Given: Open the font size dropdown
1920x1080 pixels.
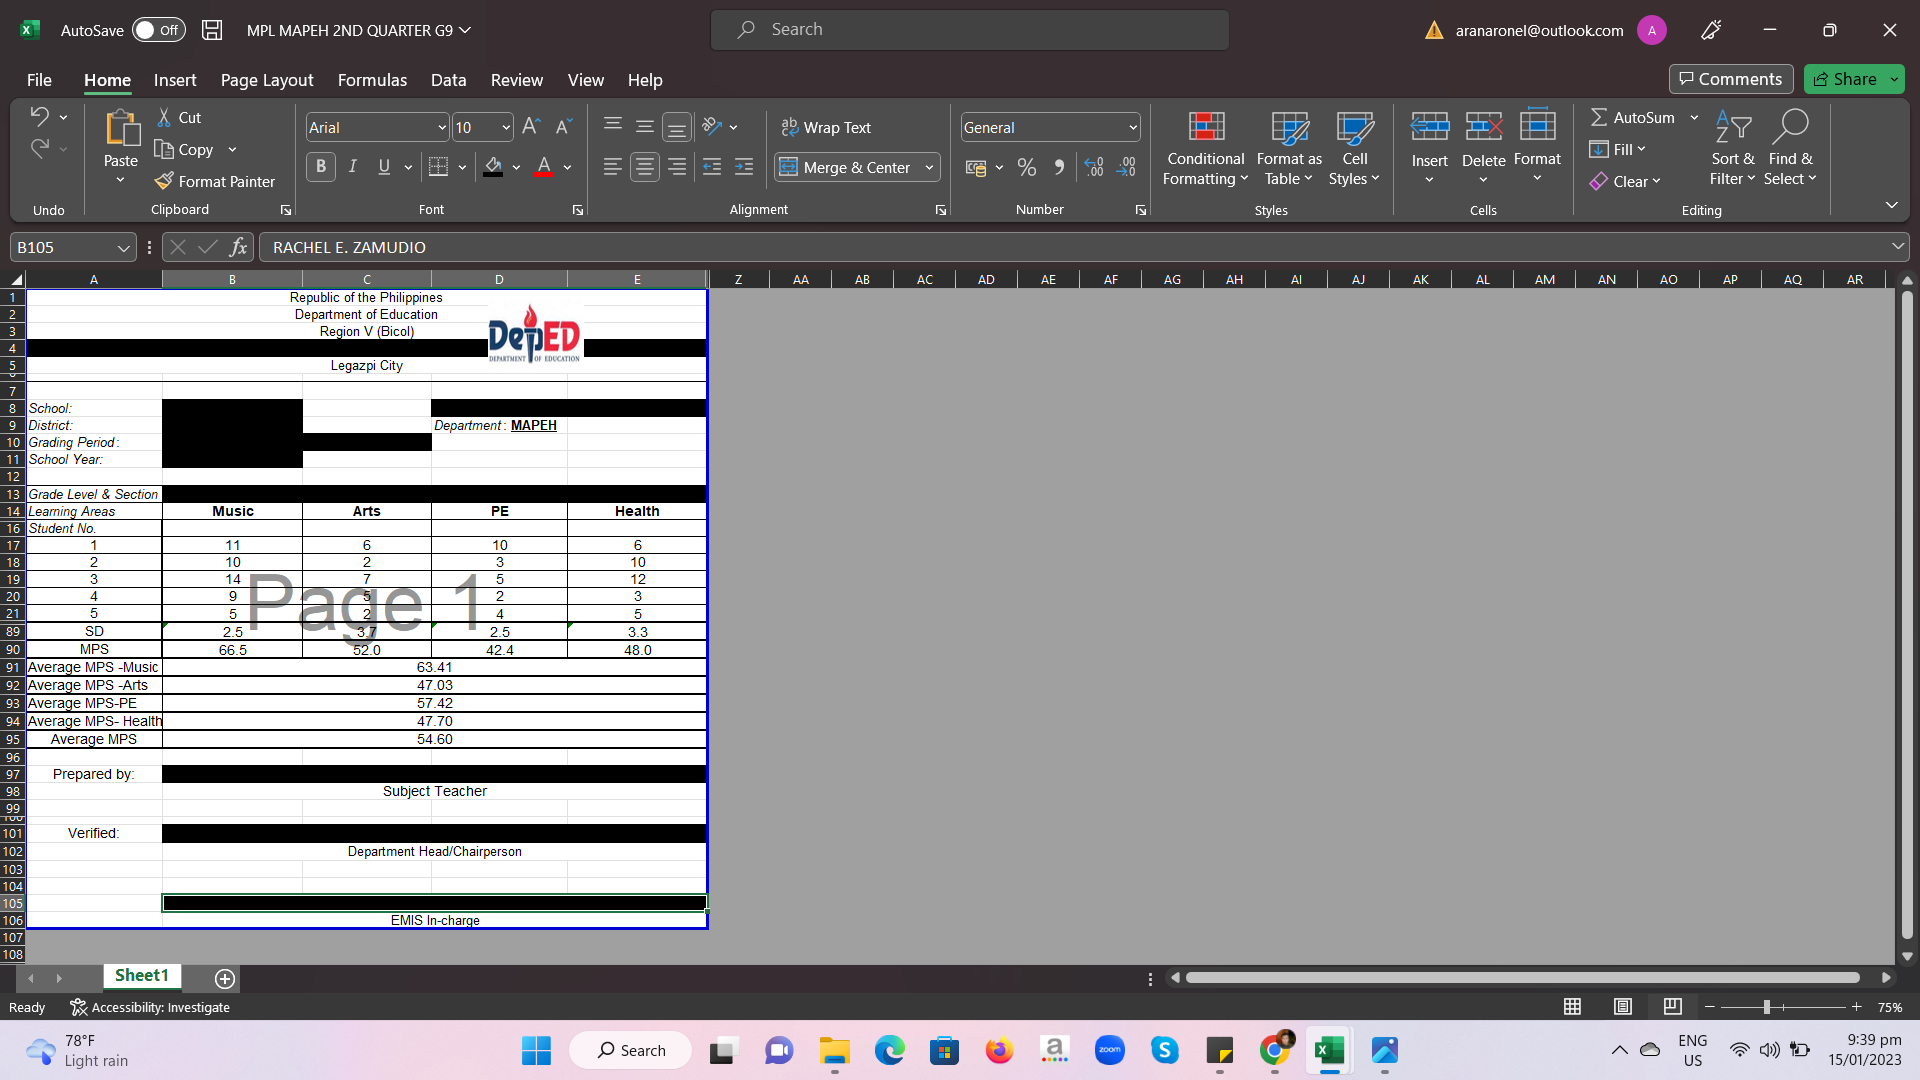Looking at the screenshot, I should point(505,127).
